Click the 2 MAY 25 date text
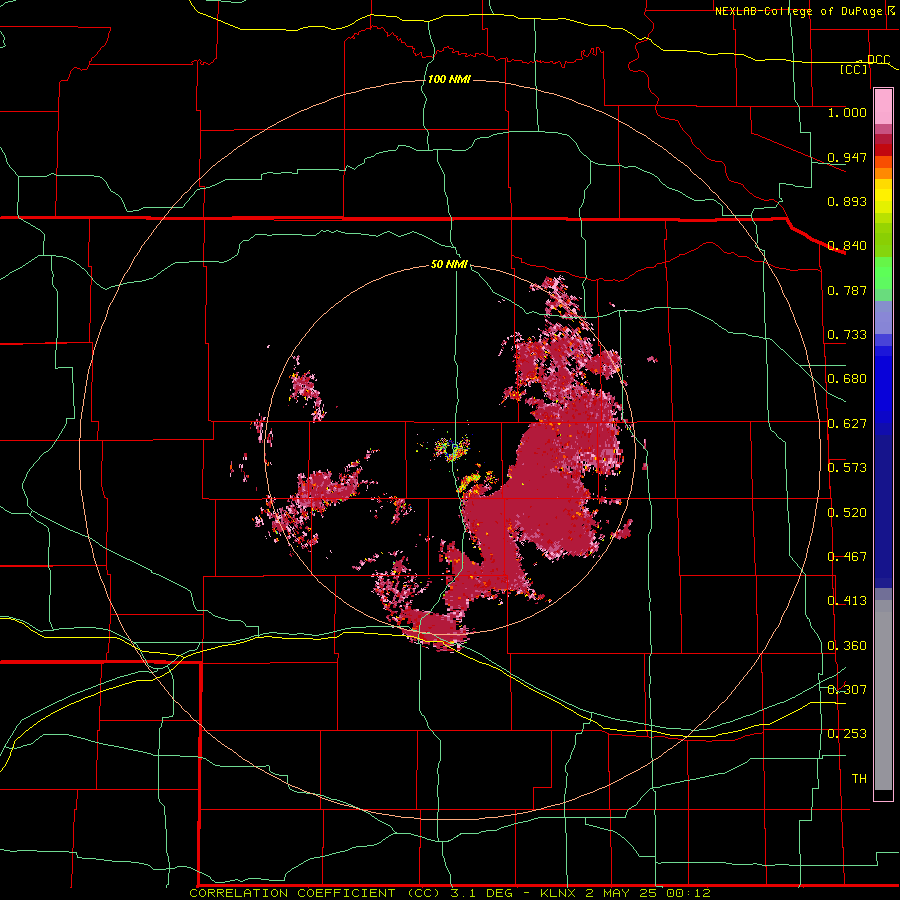This screenshot has height=900, width=900. coord(621,893)
